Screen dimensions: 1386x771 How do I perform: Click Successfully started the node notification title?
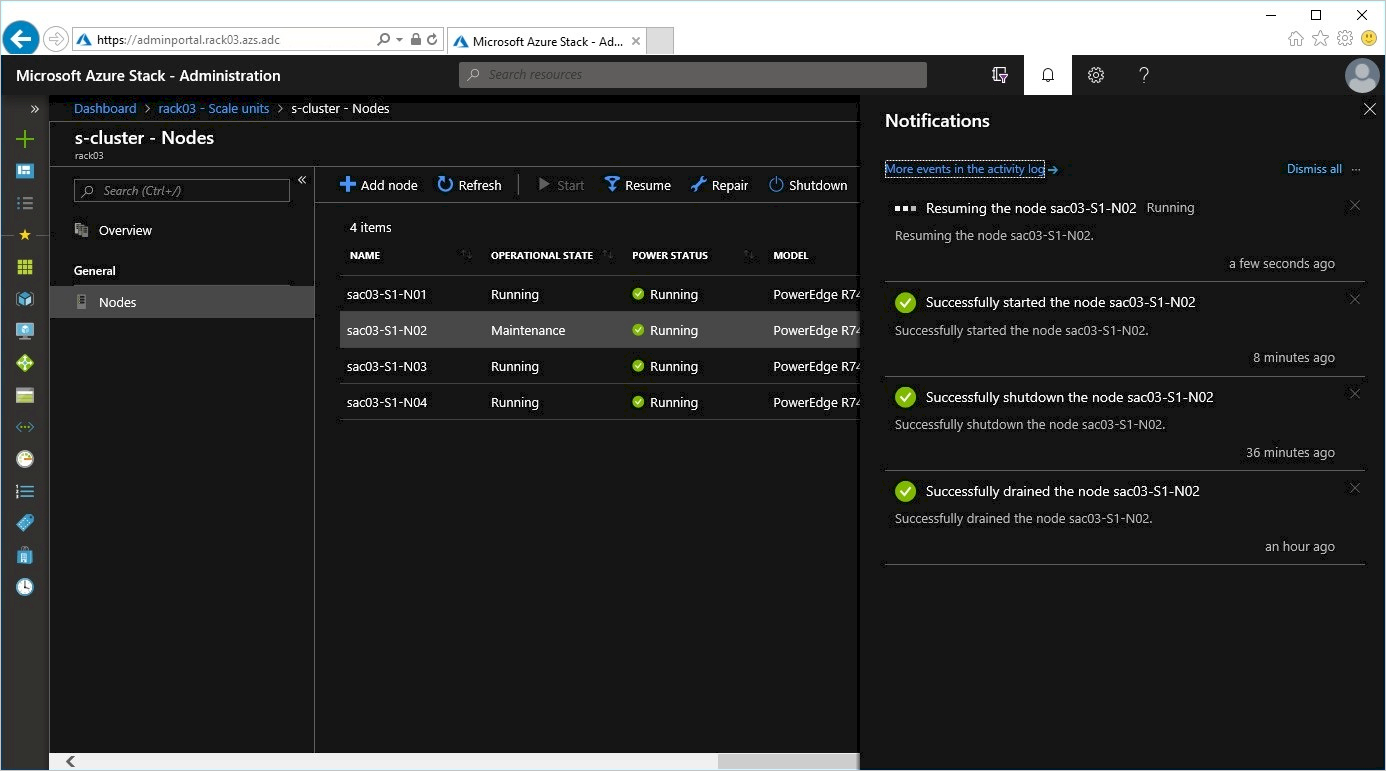tap(1061, 302)
